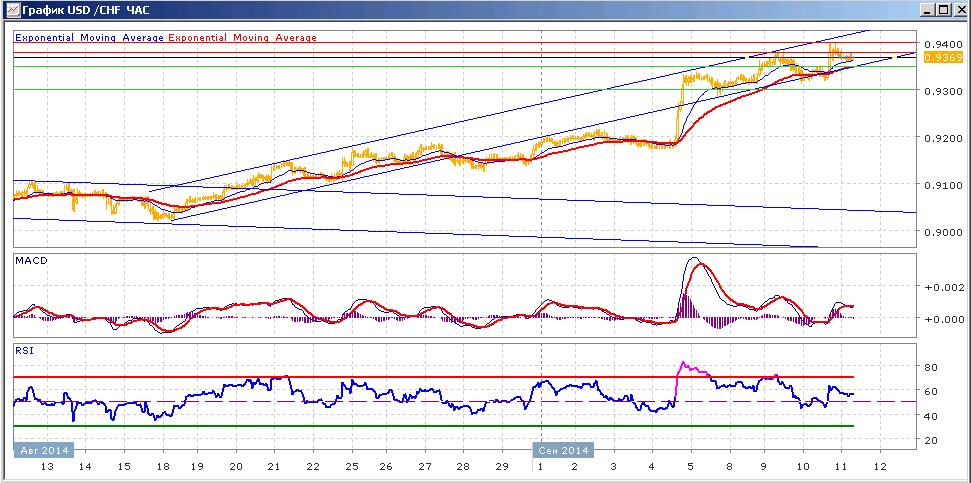The height and width of the screenshot is (483, 971).
Task: Click date 21 on the time axis
Action: point(274,466)
